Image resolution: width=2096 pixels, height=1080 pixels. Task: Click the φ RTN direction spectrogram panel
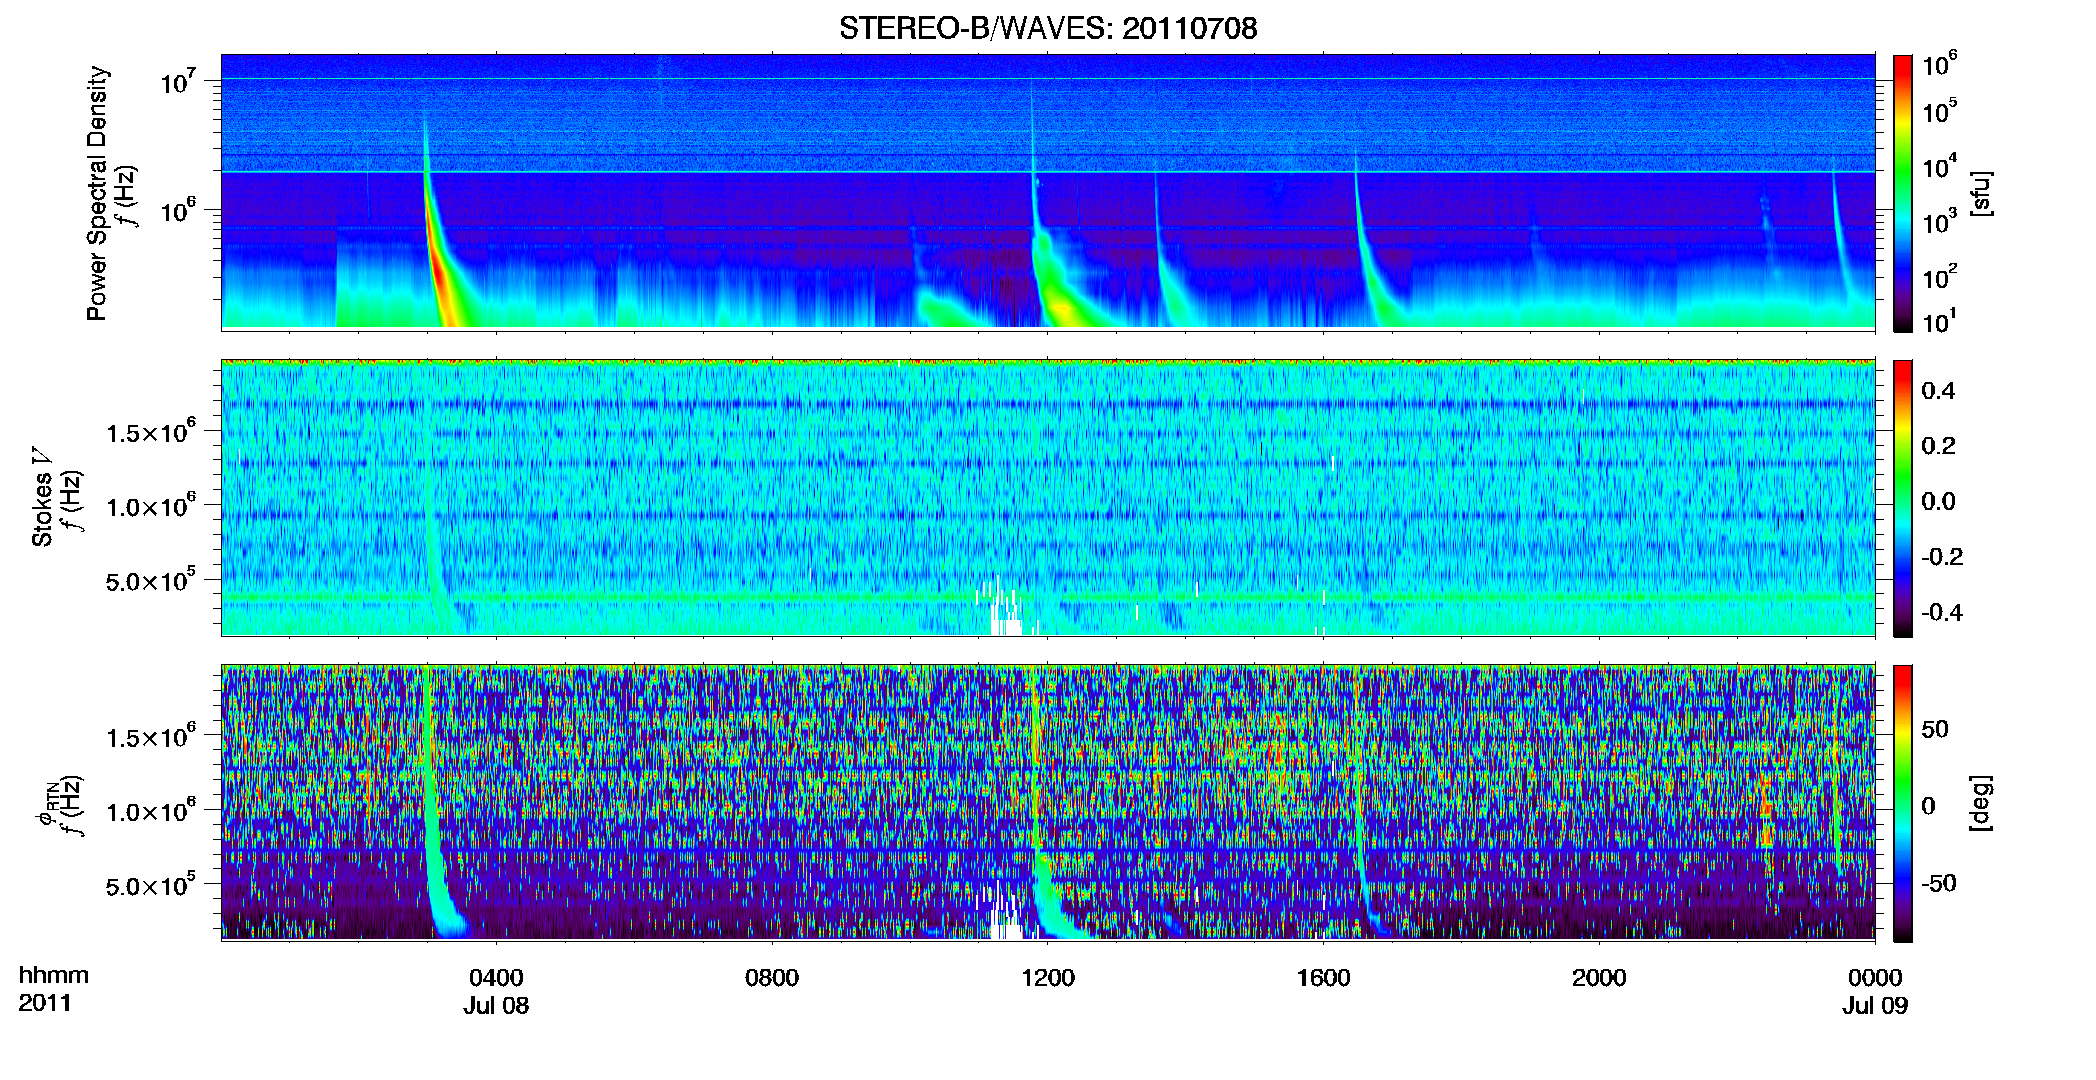click(x=1048, y=803)
